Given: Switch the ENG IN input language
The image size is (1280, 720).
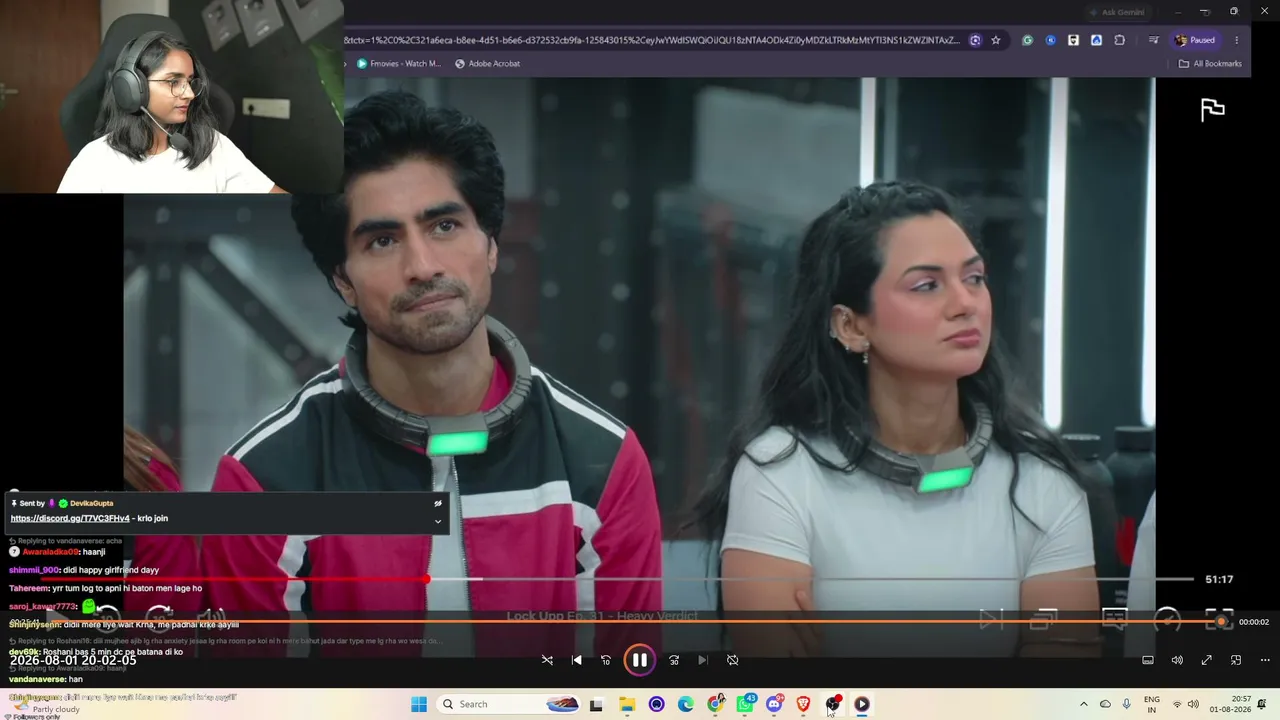Looking at the screenshot, I should pos(1152,704).
